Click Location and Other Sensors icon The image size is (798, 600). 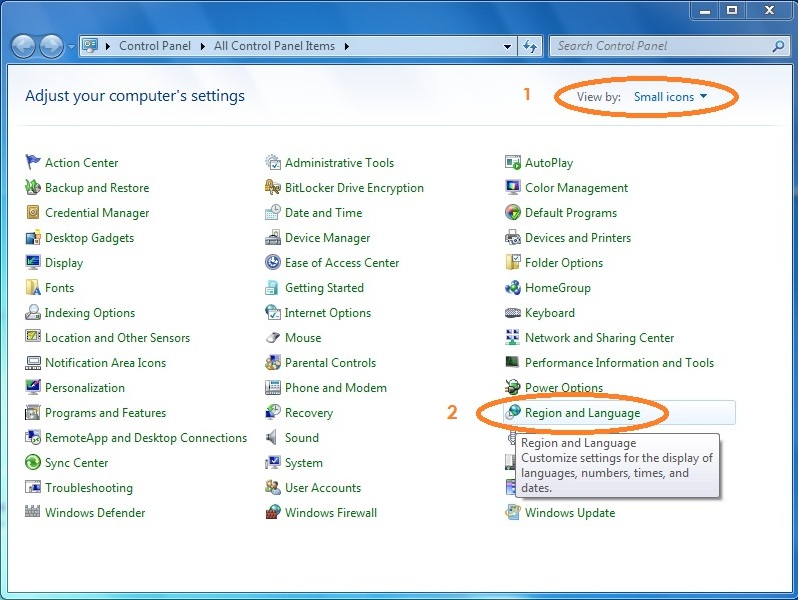pyautogui.click(x=33, y=337)
